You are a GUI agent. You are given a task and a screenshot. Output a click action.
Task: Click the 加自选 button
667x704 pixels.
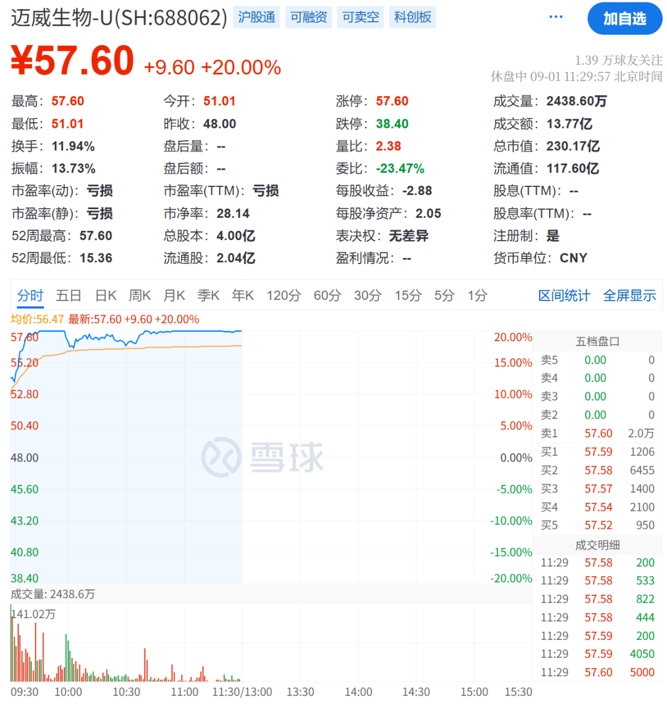(625, 18)
